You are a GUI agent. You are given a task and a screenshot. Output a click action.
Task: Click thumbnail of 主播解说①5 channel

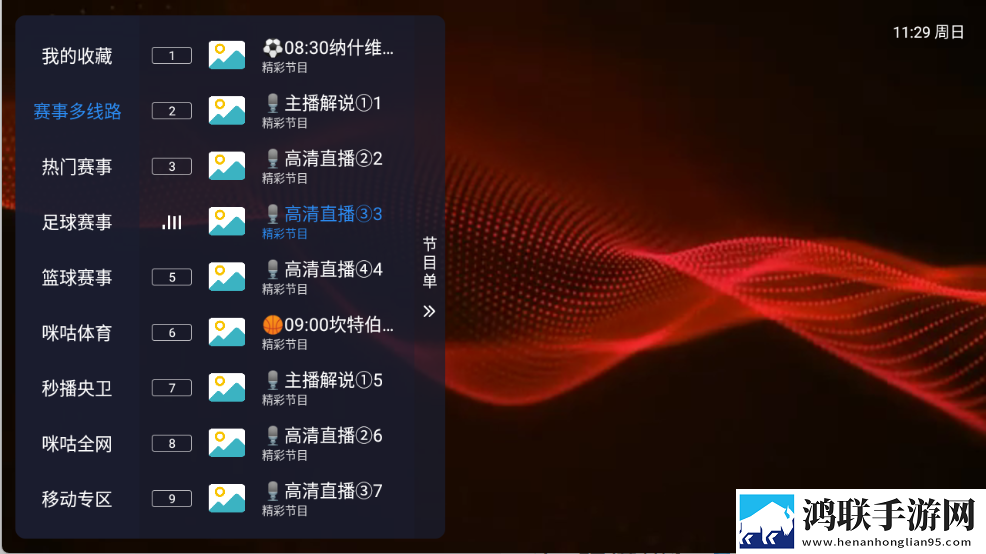click(x=227, y=387)
